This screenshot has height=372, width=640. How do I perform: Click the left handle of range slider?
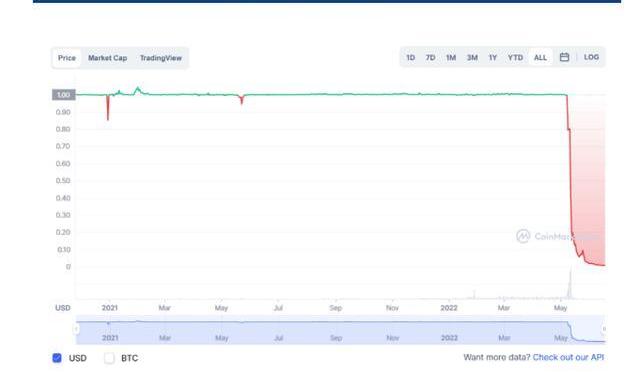[x=76, y=329]
